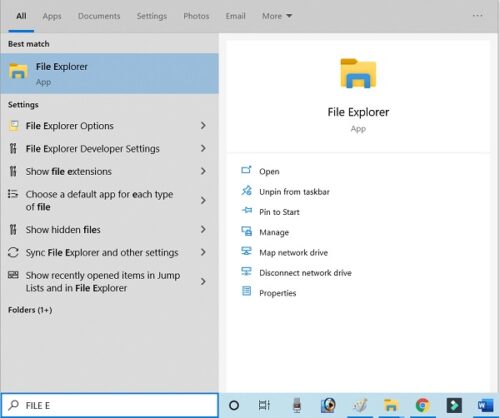Expand Choose a default app arrow
The image size is (500, 418).
click(x=203, y=200)
